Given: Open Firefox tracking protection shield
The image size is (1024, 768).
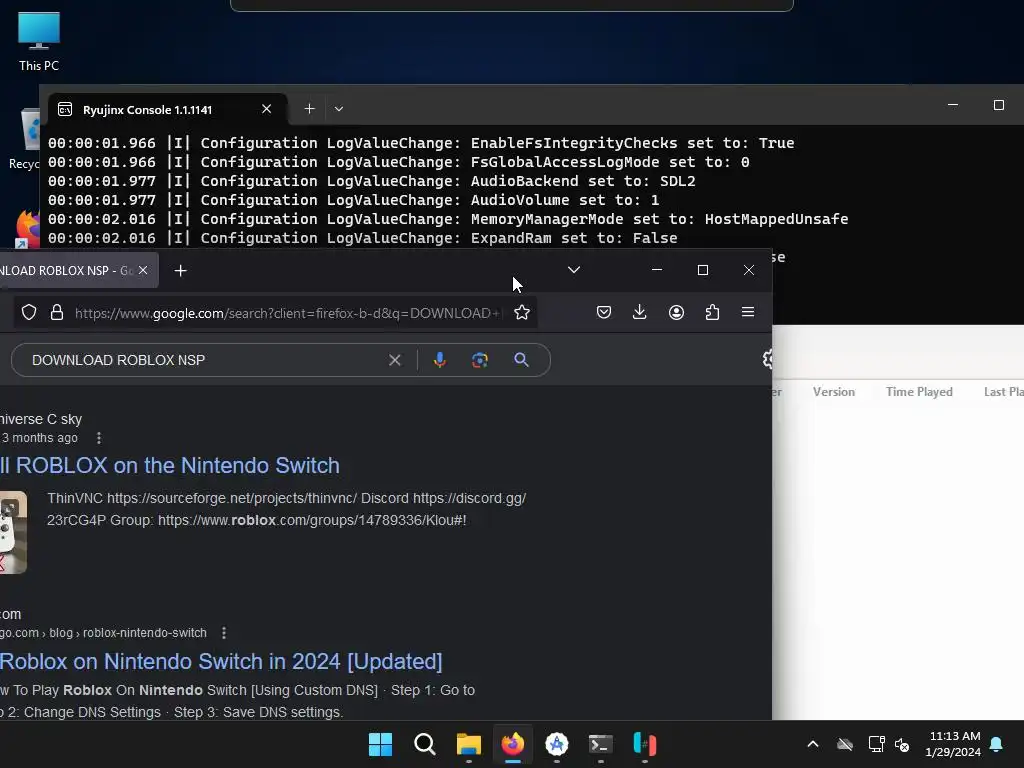Looking at the screenshot, I should pyautogui.click(x=29, y=313).
